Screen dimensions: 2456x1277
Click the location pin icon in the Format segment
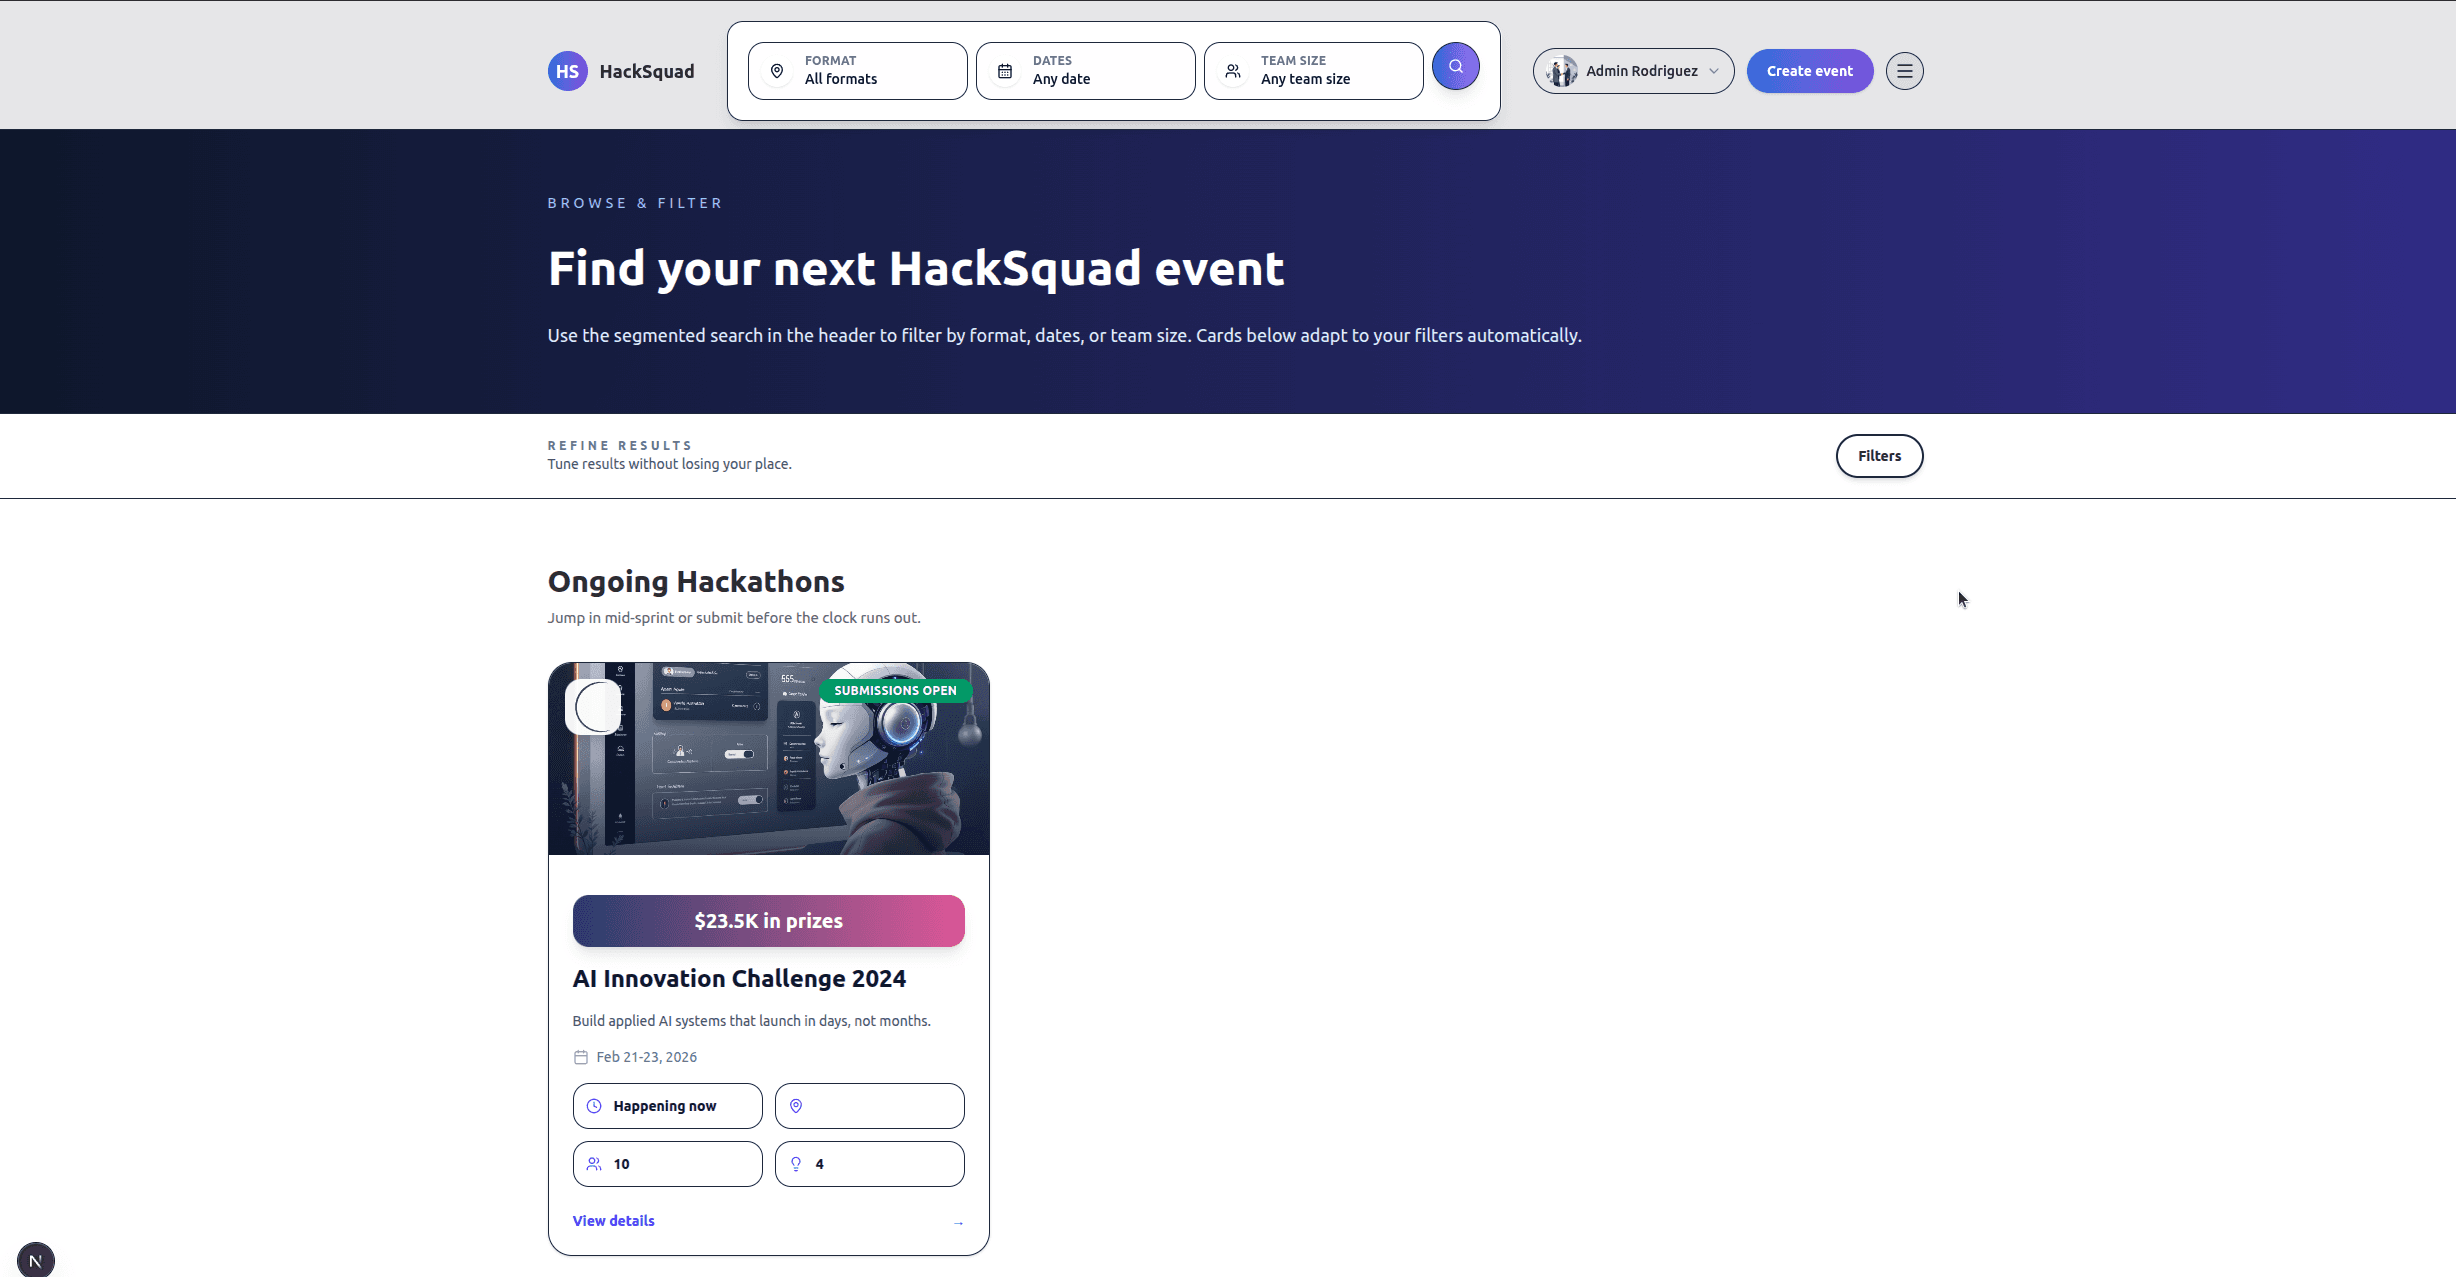click(778, 70)
